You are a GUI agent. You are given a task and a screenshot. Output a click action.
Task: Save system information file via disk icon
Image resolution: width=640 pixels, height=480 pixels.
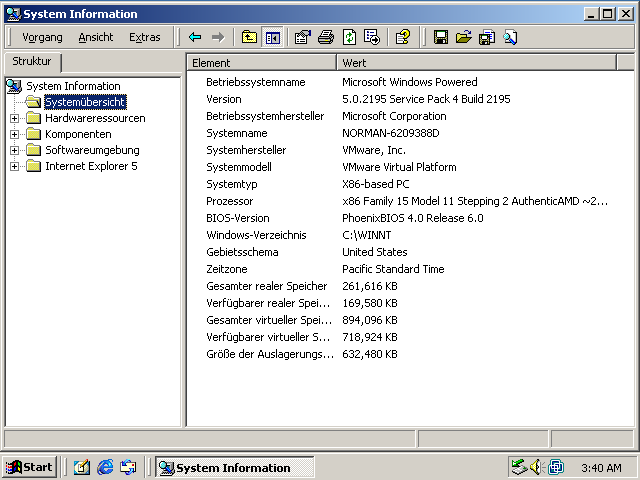(440, 37)
